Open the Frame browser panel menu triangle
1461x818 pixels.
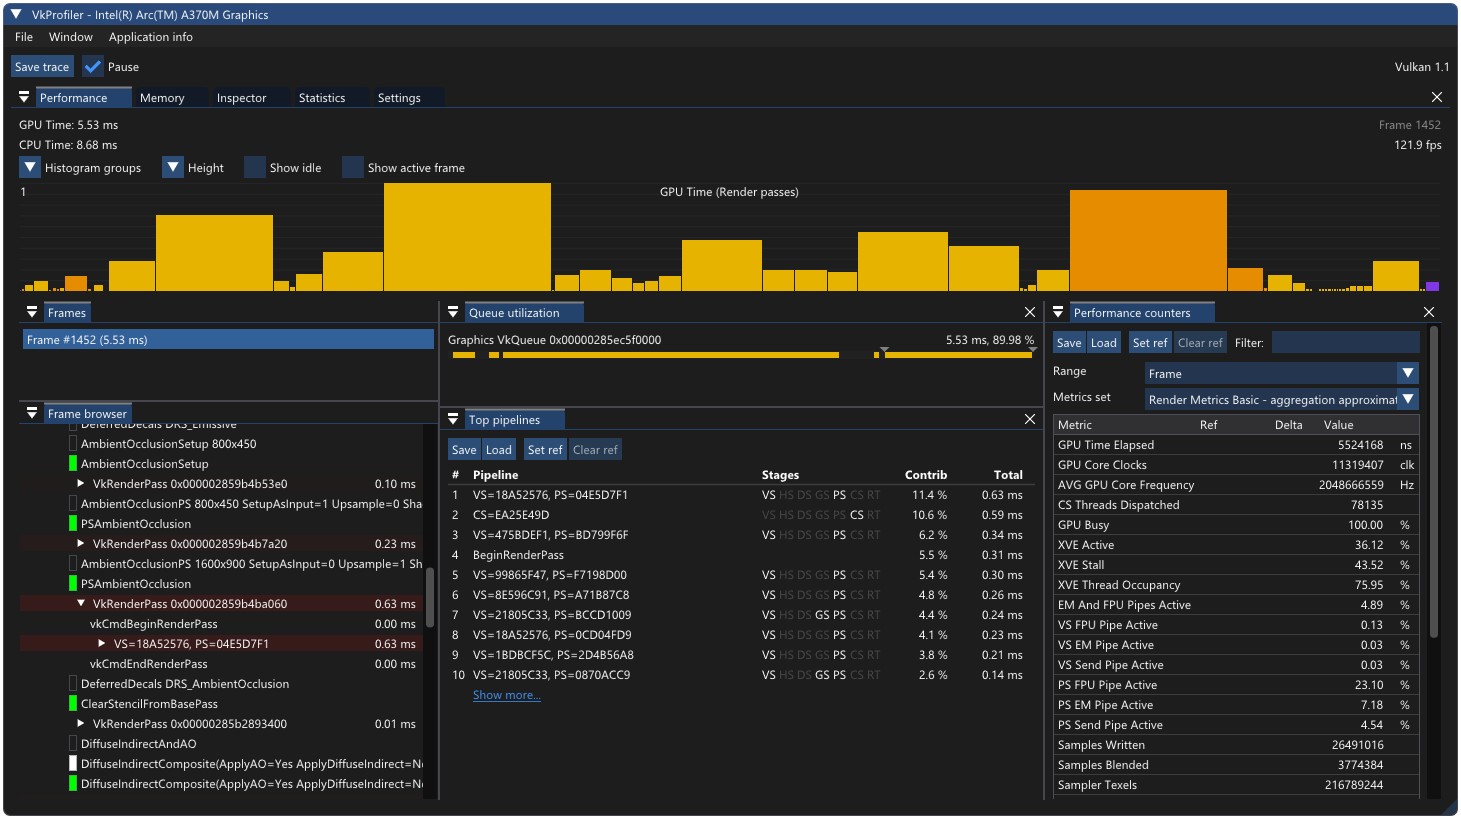pos(32,413)
